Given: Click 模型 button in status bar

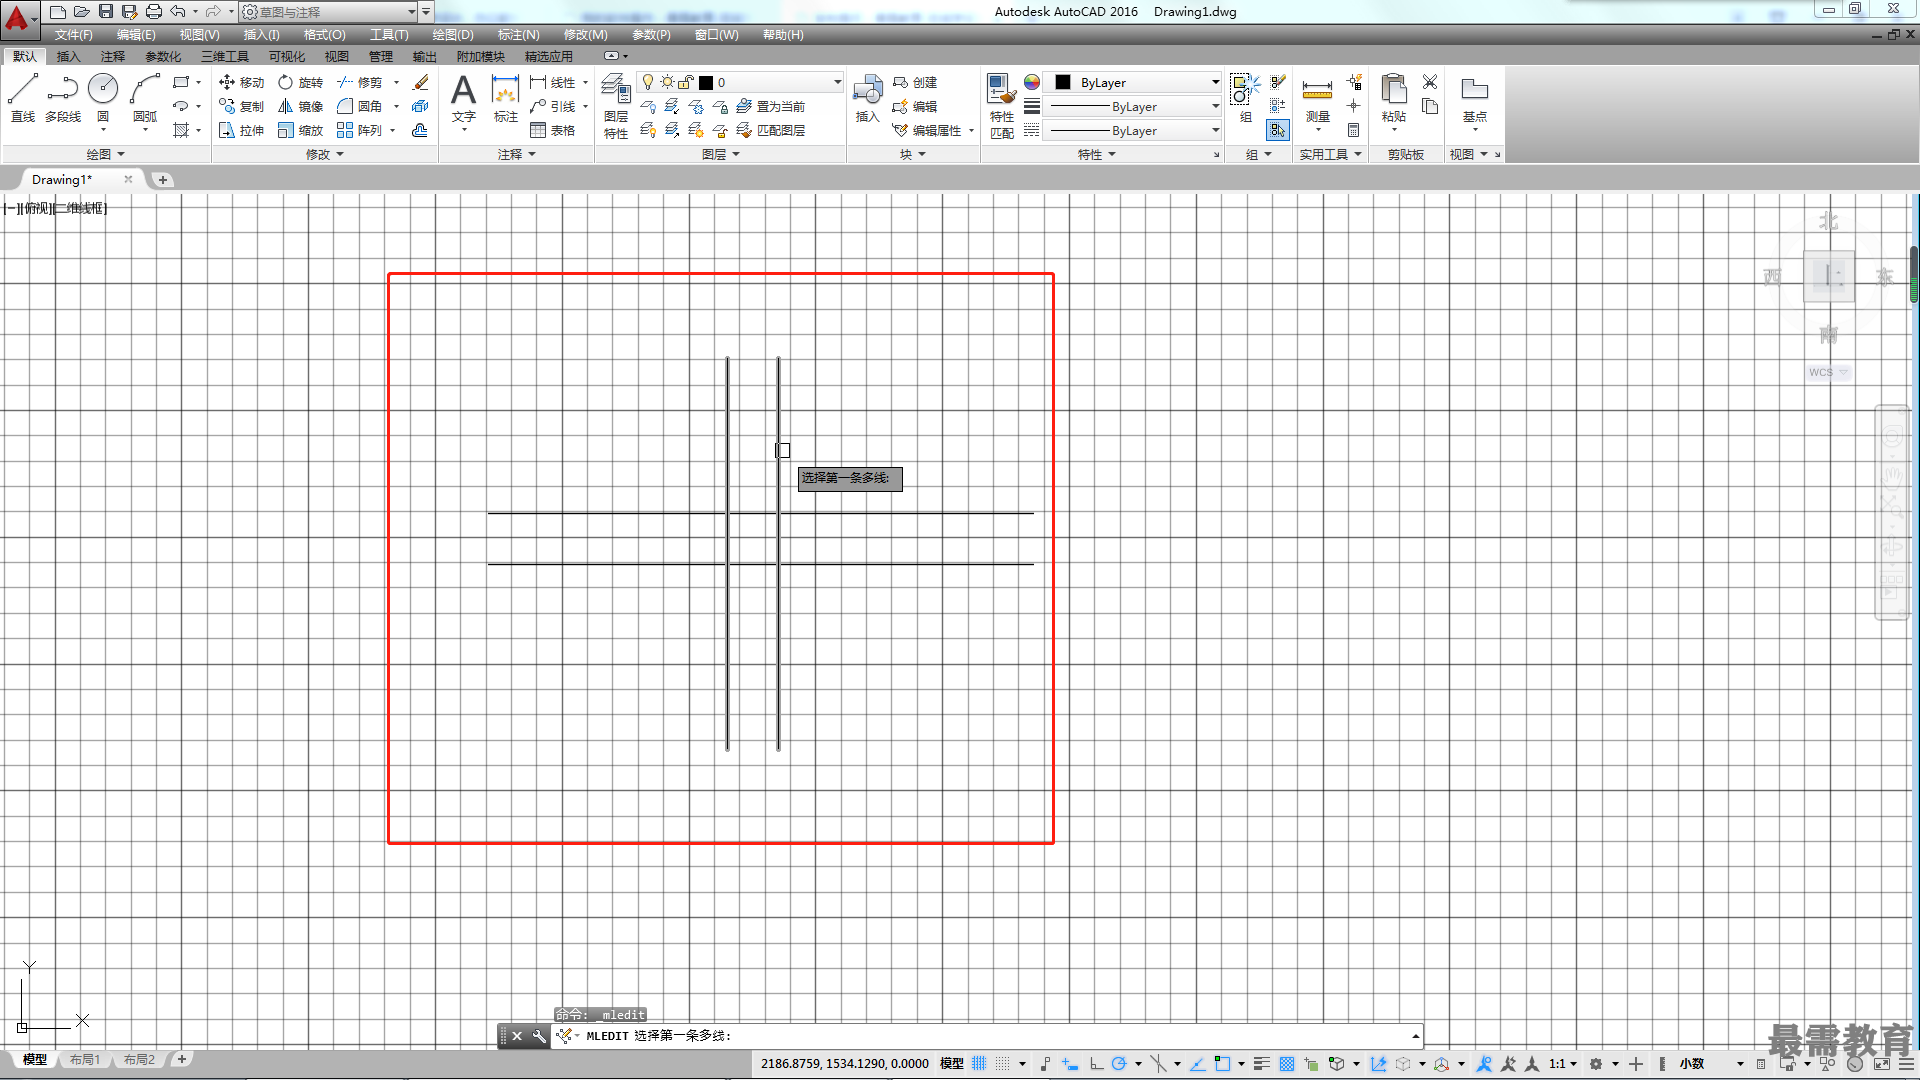Looking at the screenshot, I should [952, 1063].
